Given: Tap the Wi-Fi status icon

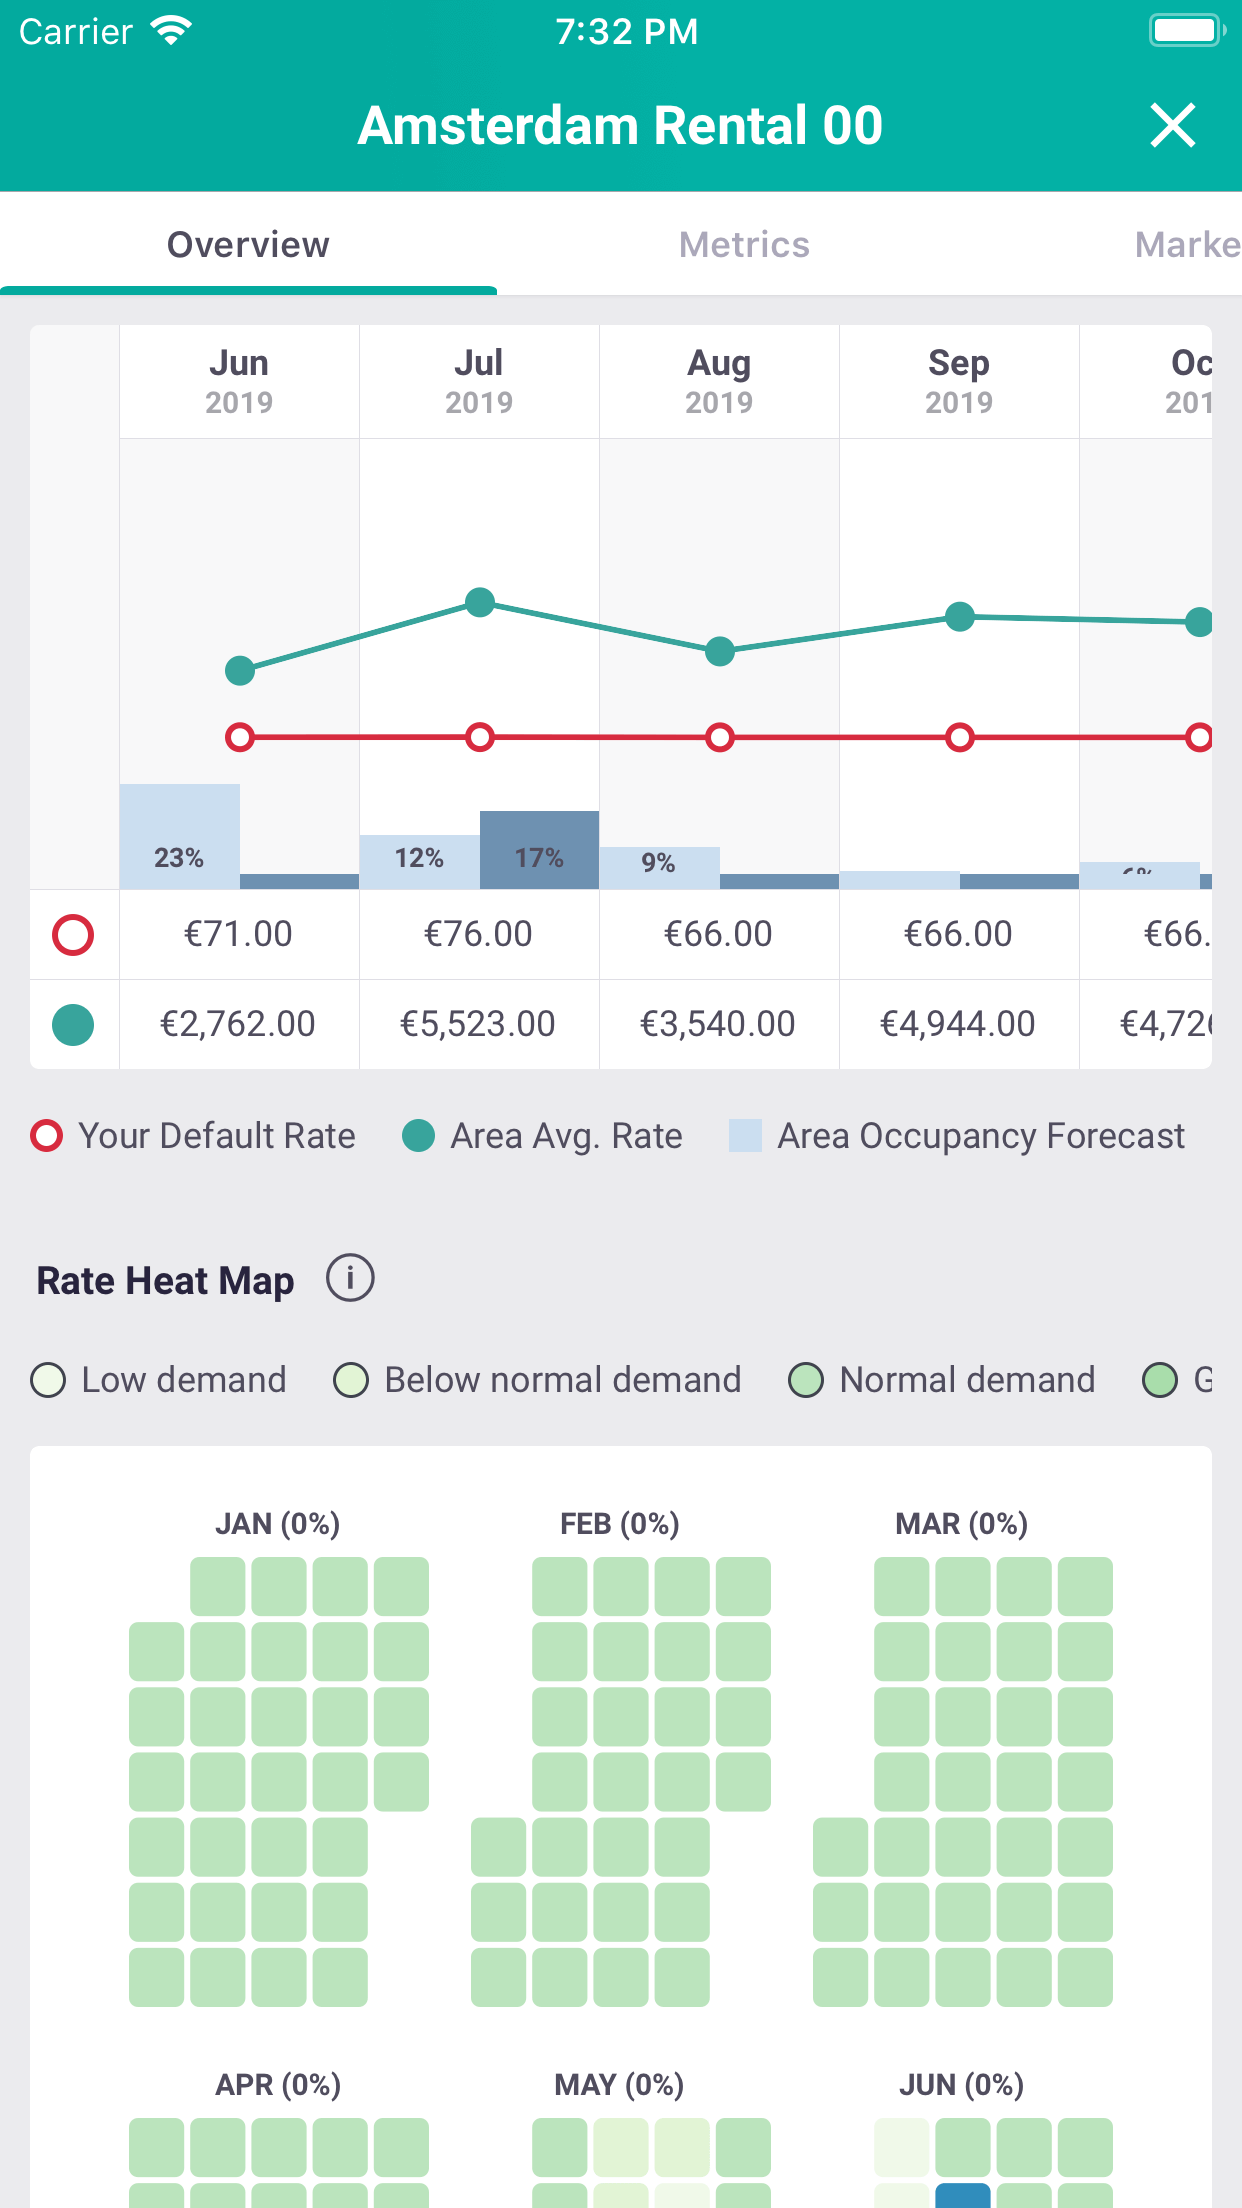Looking at the screenshot, I should pyautogui.click(x=171, y=31).
